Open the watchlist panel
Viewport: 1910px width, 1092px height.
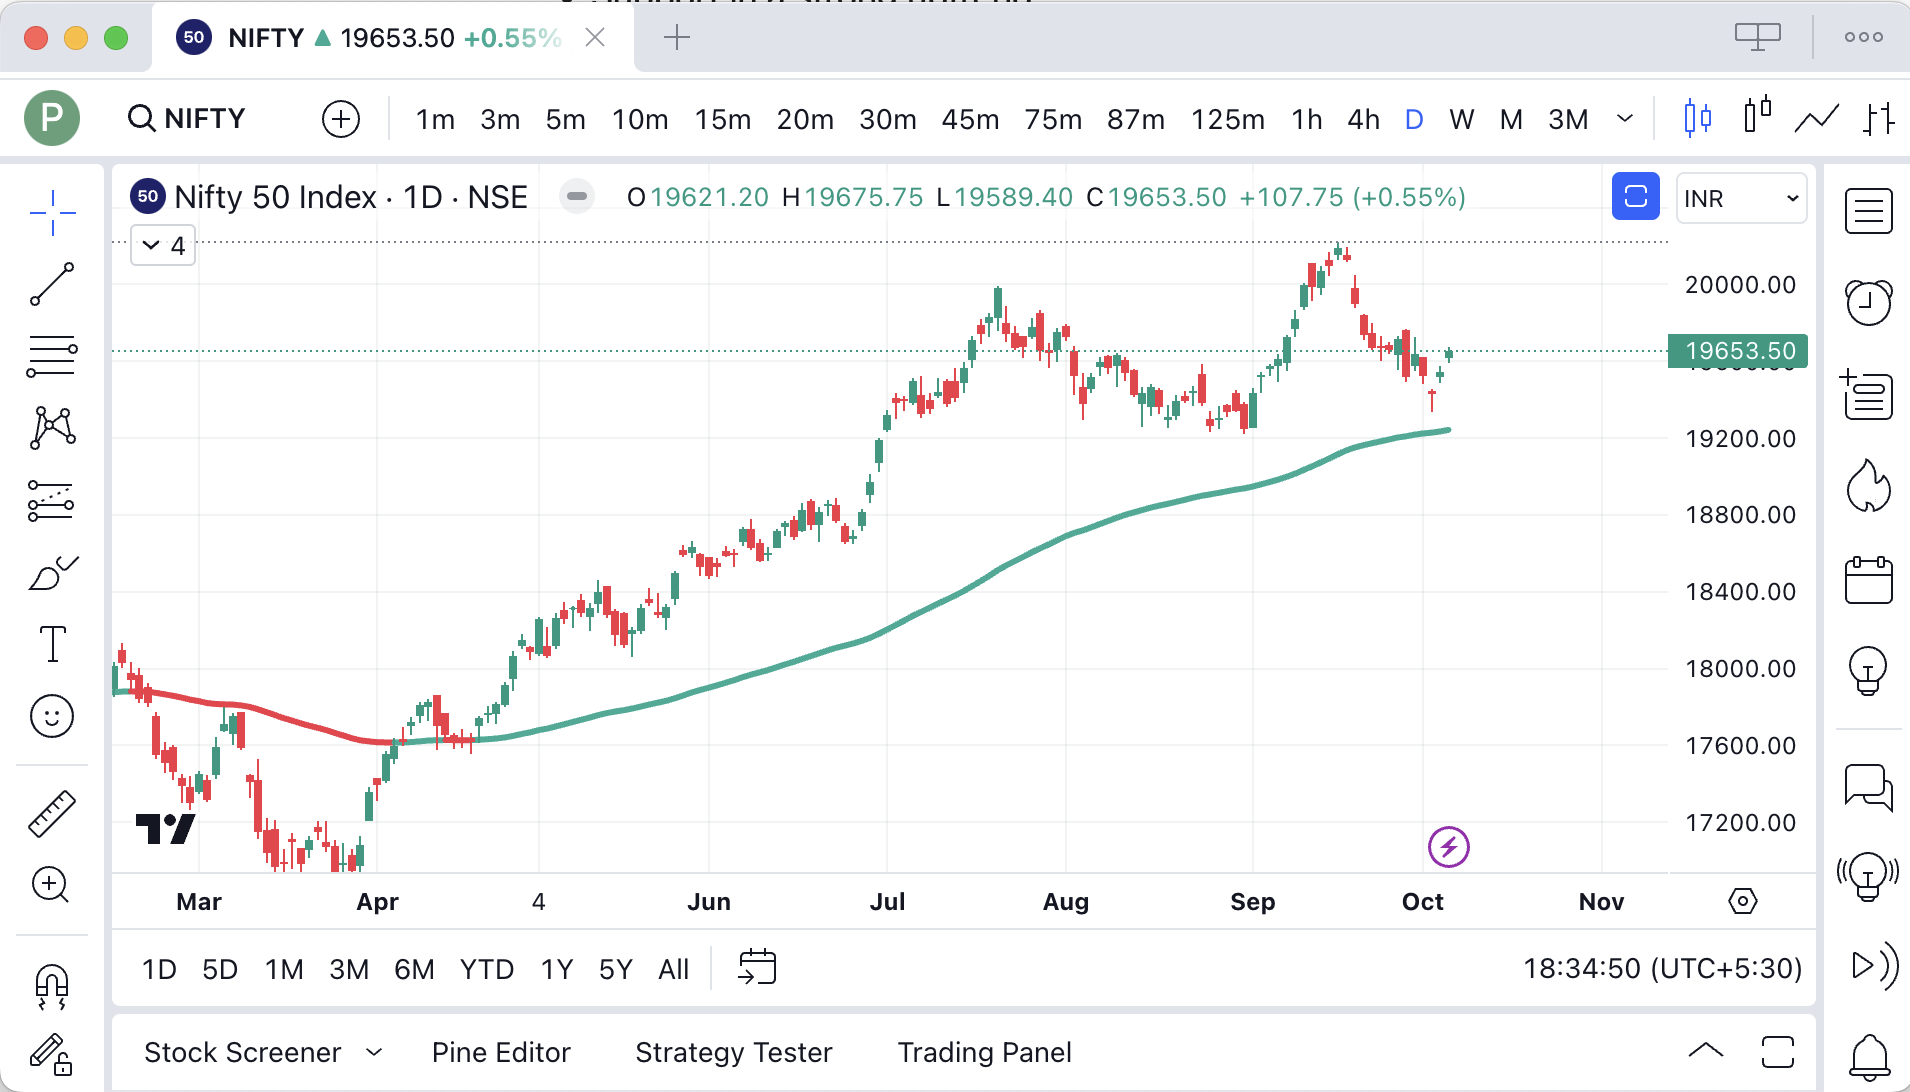pos(1868,212)
